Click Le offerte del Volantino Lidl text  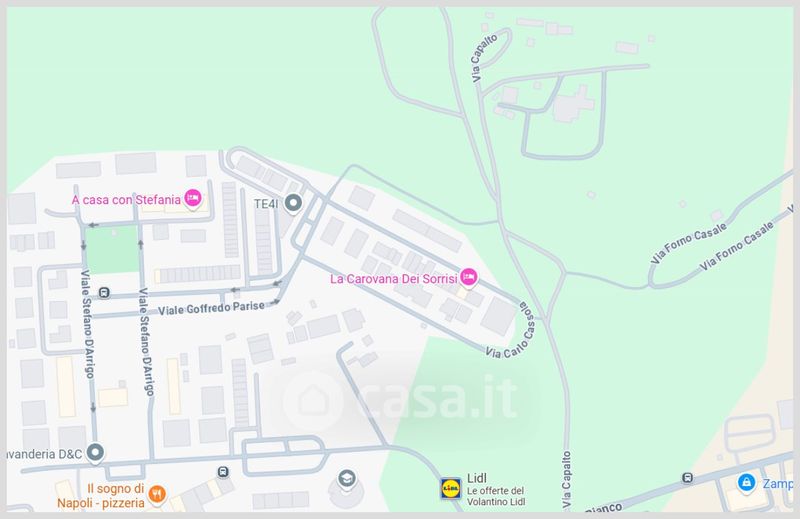click(495, 497)
